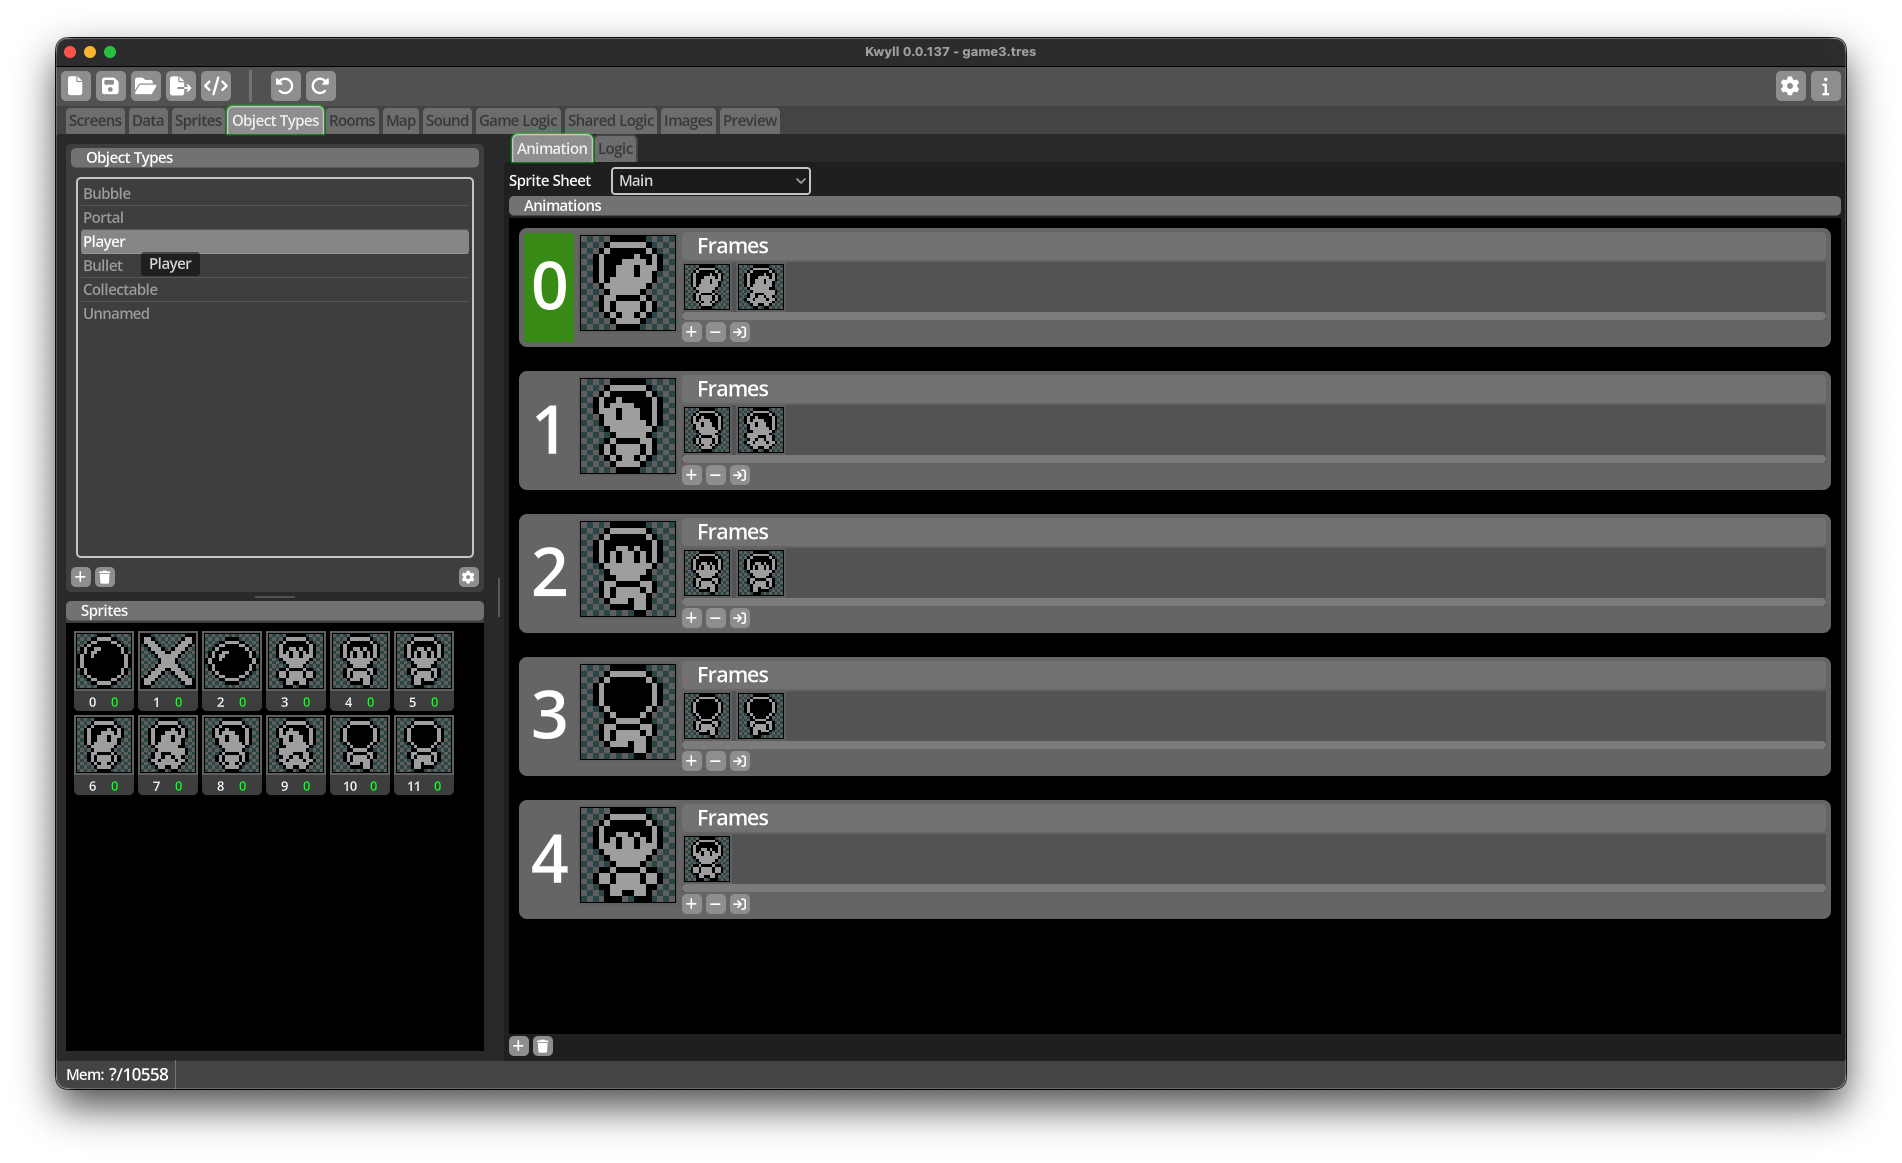Select Bubble in the Object Types list
This screenshot has height=1163, width=1902.
pyautogui.click(x=107, y=194)
